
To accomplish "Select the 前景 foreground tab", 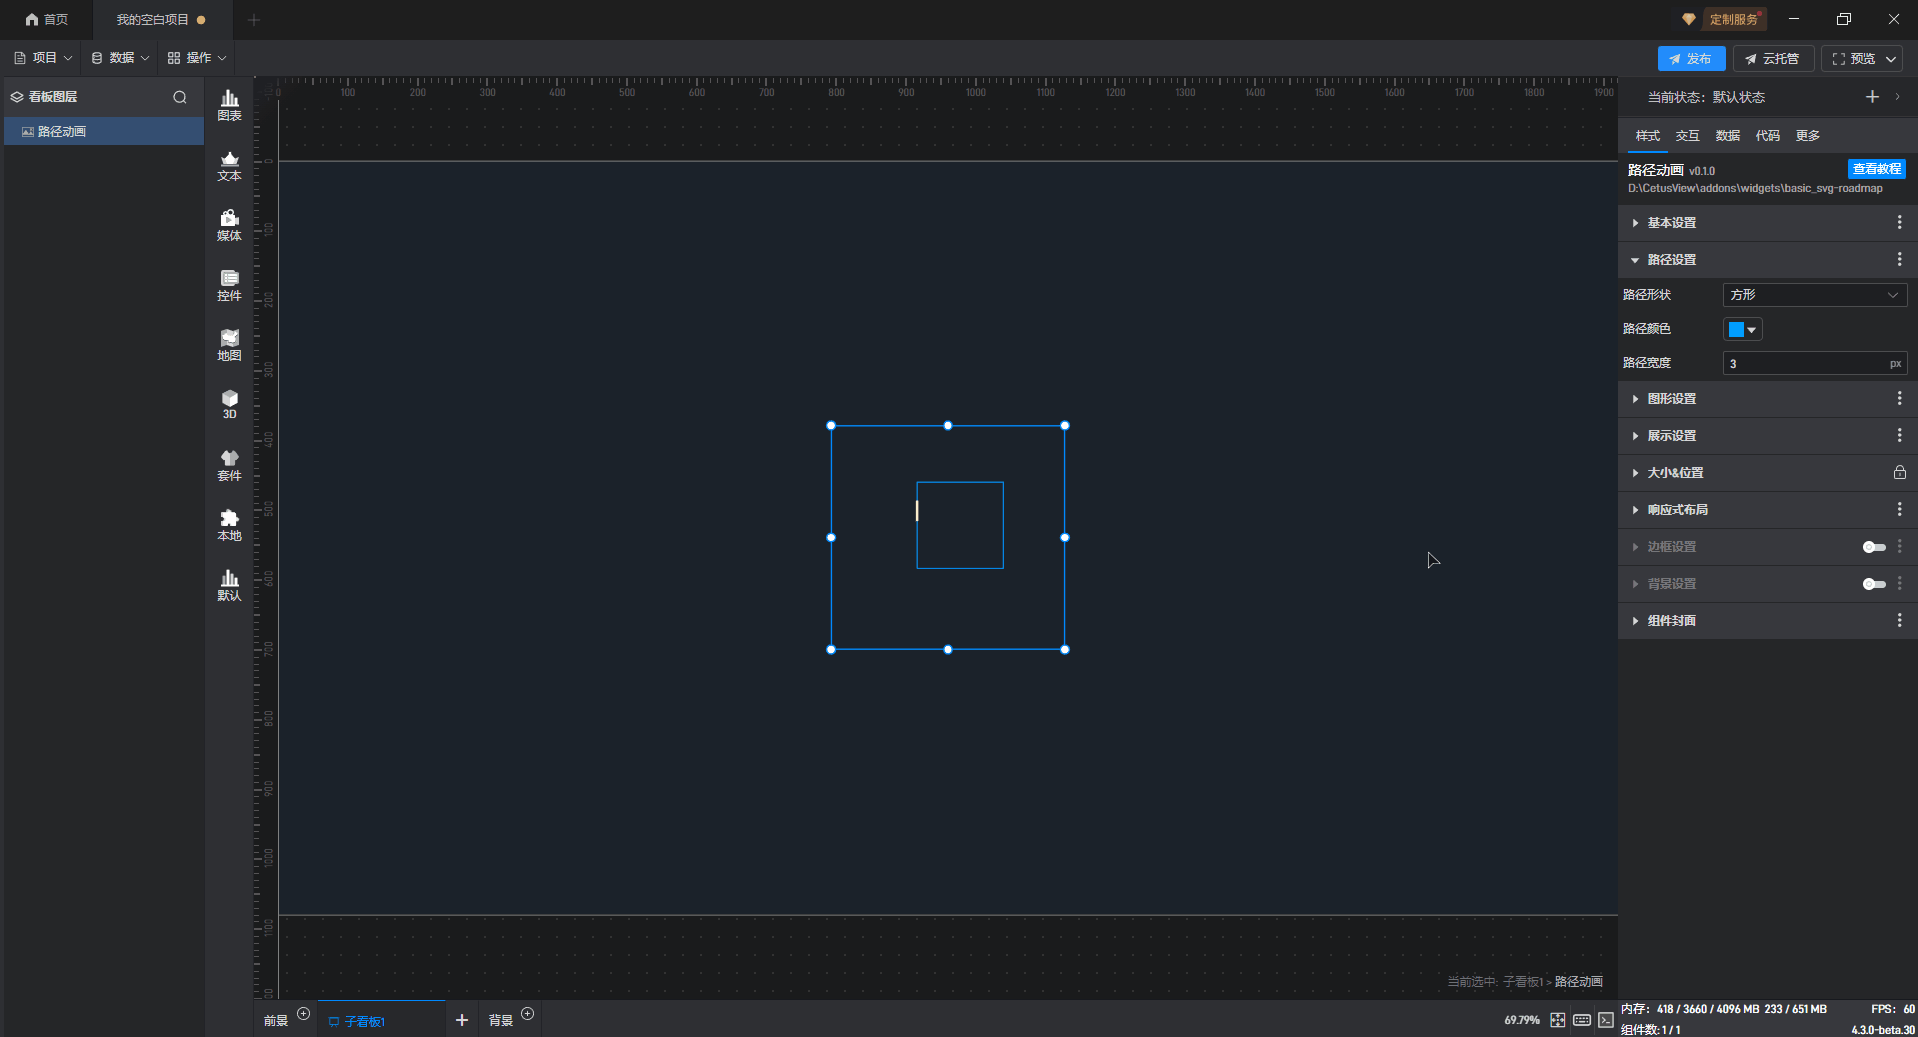I will [276, 1020].
